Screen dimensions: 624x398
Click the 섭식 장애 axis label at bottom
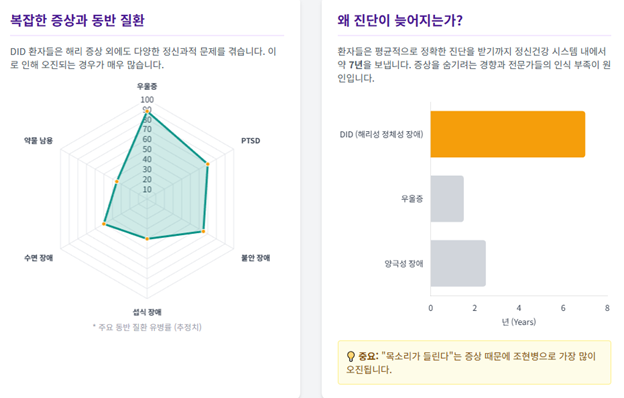coord(147,312)
